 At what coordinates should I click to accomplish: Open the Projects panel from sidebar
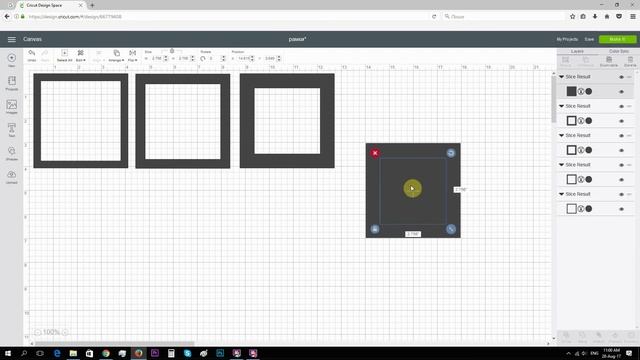pyautogui.click(x=11, y=83)
